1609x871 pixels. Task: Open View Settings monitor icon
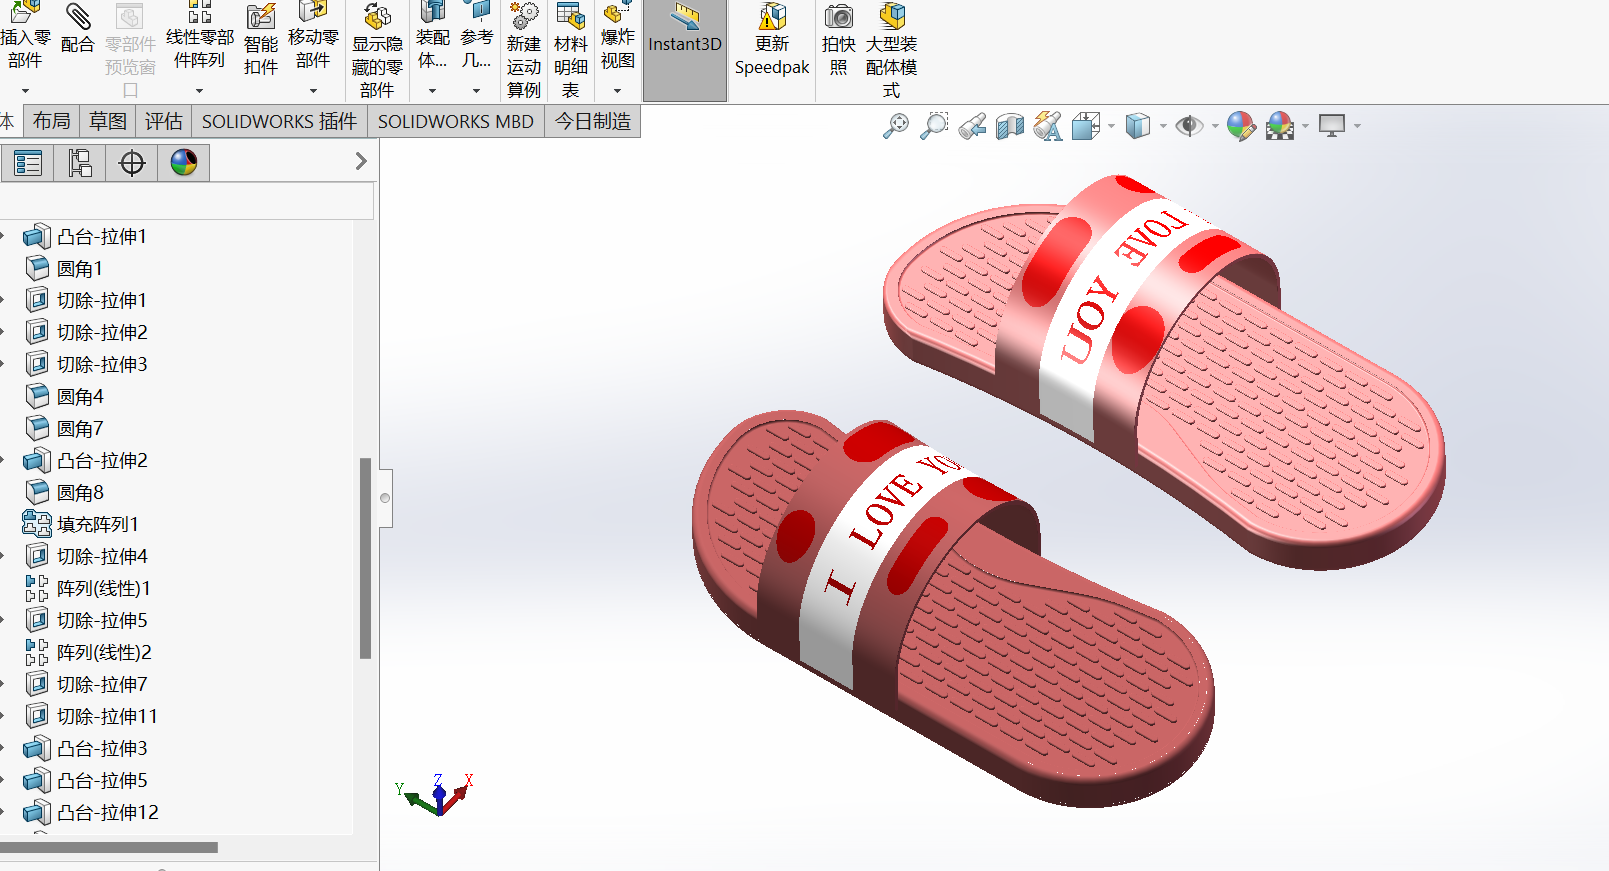1332,126
